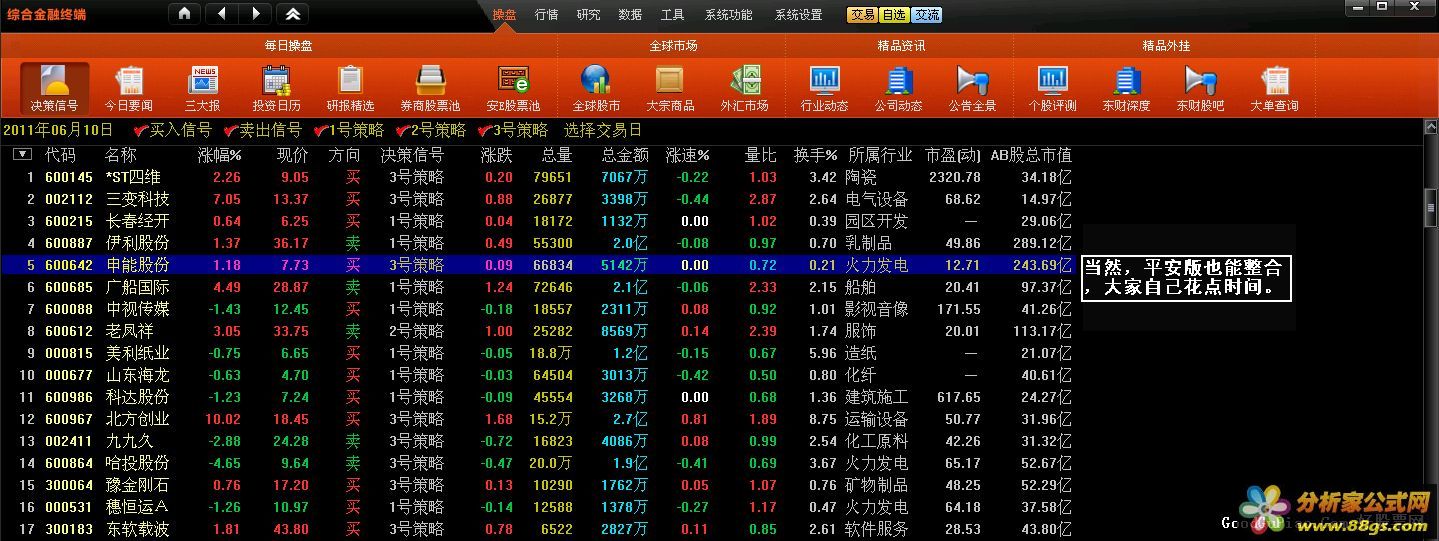Sort by 涨幅% column header

(220, 155)
